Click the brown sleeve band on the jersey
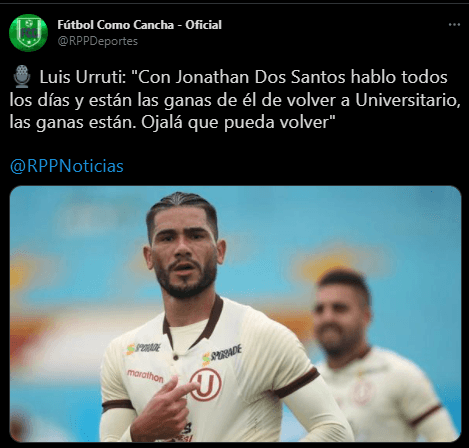469x448 pixels. point(296,383)
